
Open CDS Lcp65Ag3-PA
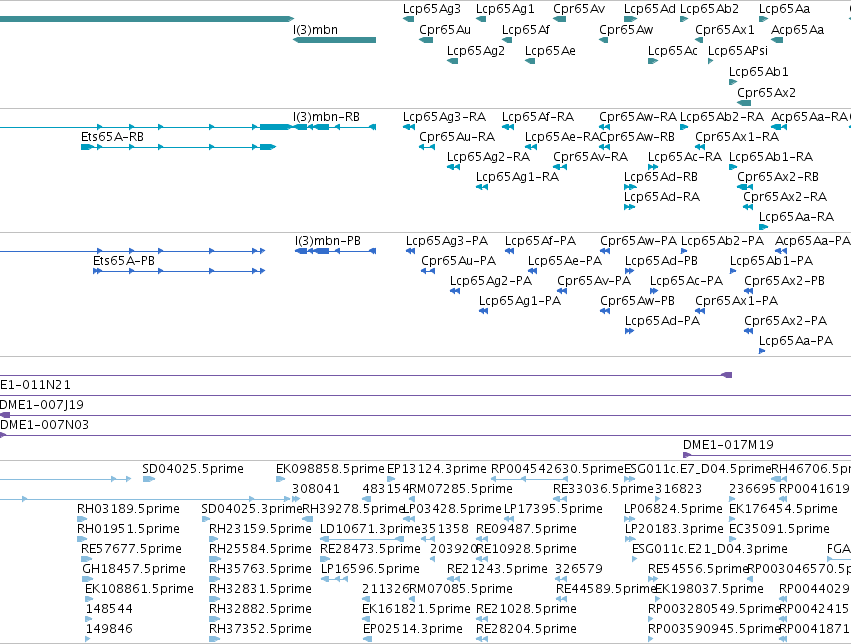(x=447, y=241)
